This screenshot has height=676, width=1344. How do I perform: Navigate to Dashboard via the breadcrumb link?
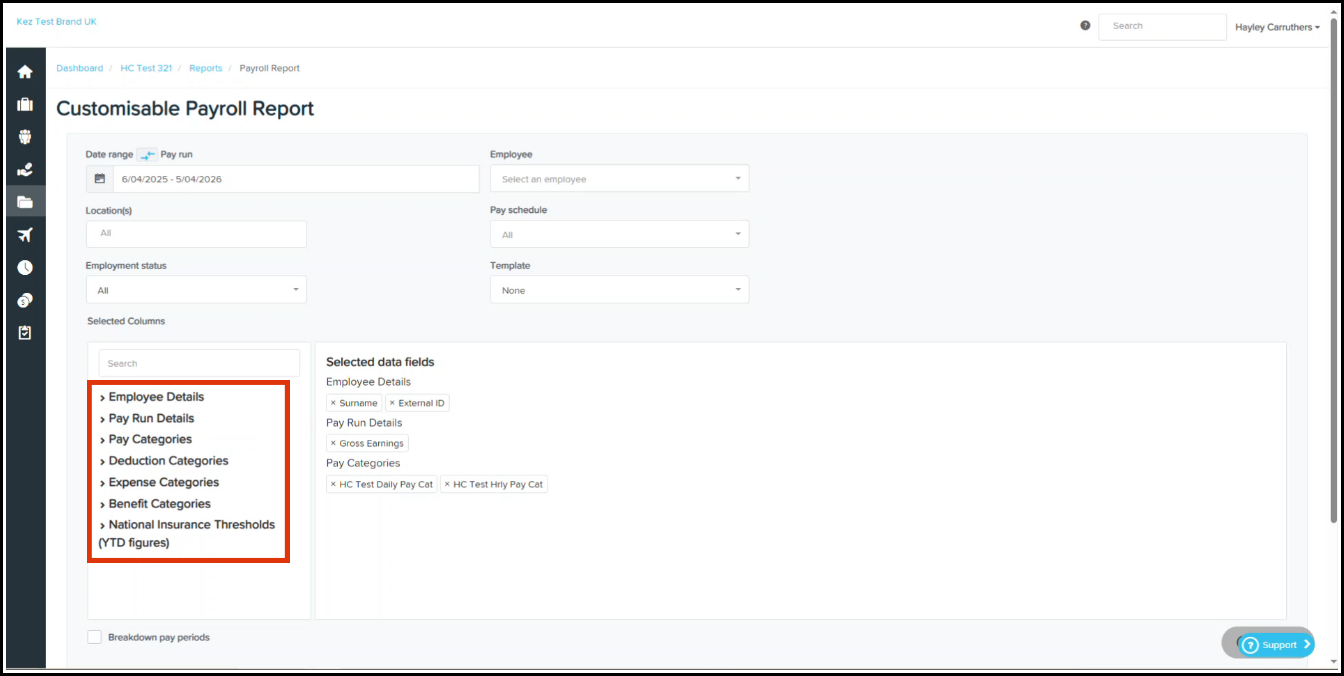click(80, 68)
